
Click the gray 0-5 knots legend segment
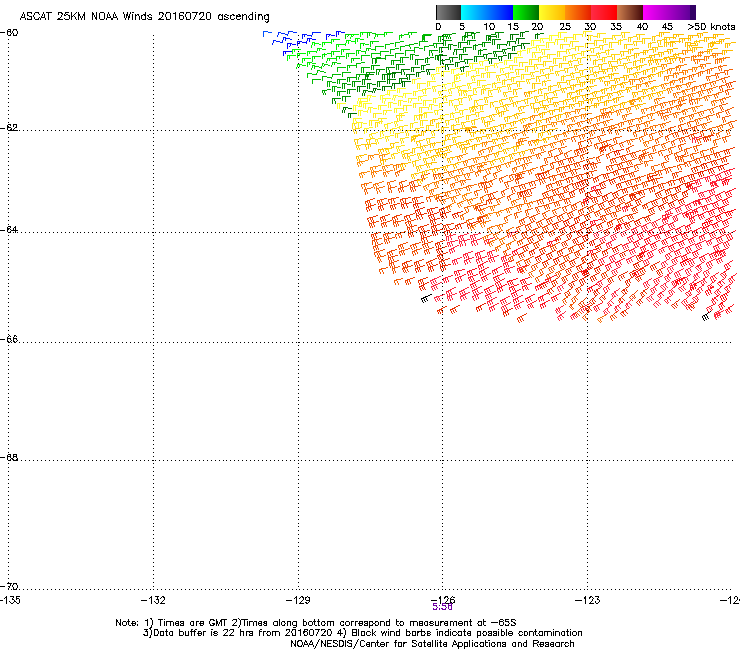point(448,12)
